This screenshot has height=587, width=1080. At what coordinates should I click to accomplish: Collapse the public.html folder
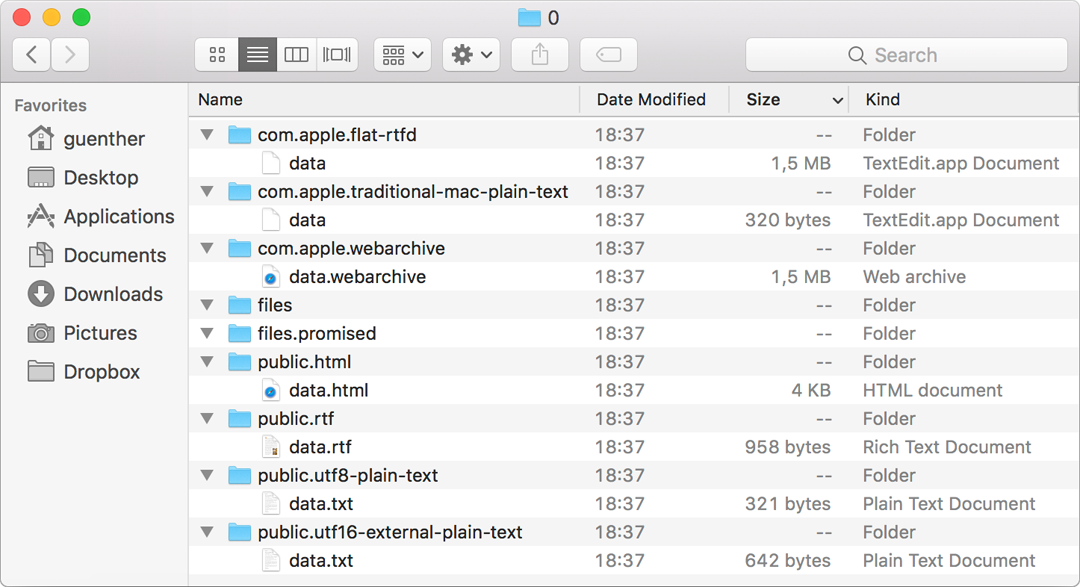[207, 362]
